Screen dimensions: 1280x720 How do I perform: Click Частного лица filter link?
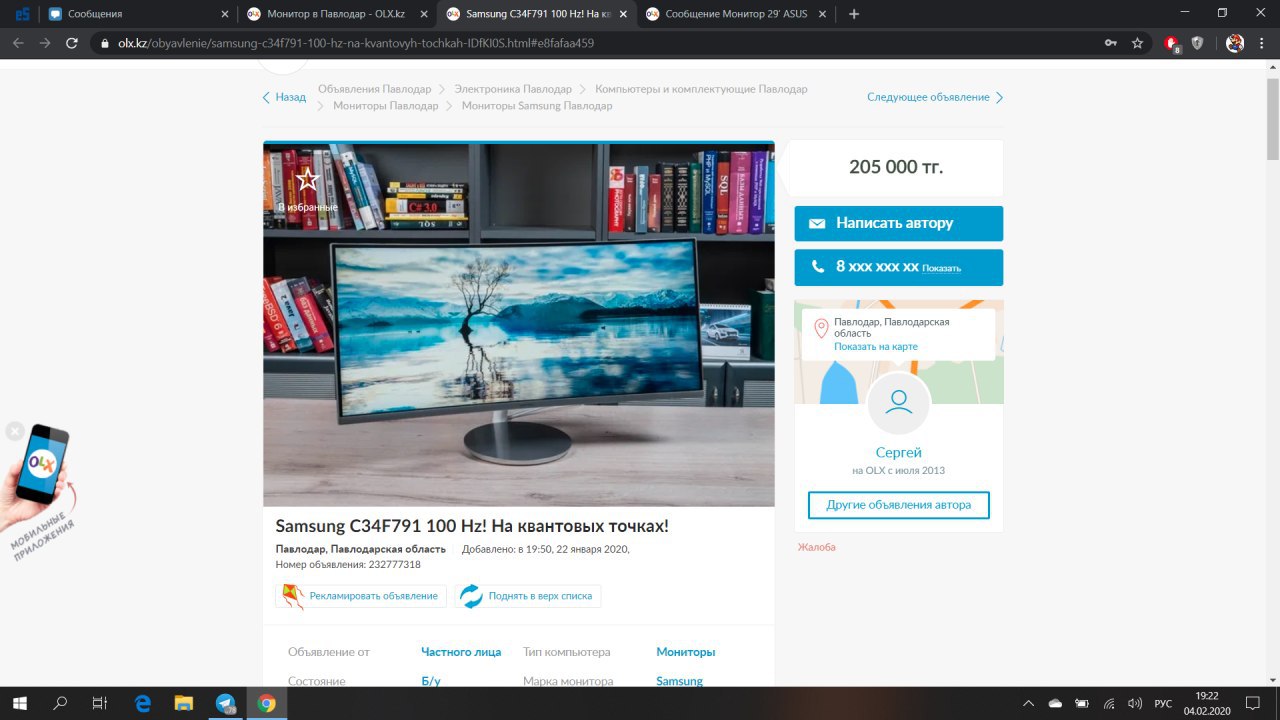pos(461,652)
